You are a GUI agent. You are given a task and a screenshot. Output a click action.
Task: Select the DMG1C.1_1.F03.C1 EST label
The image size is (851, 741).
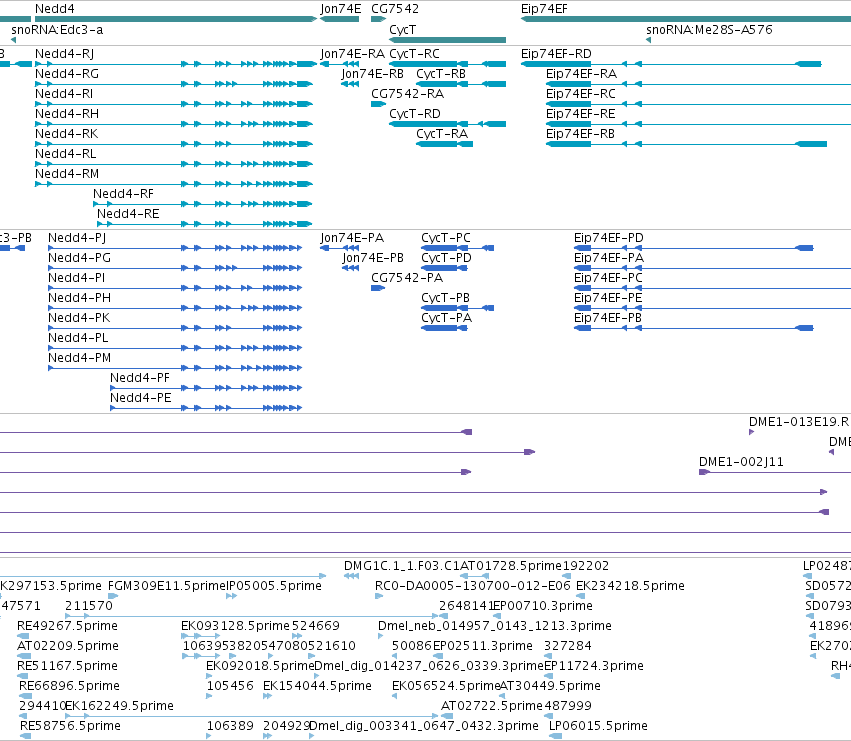pyautogui.click(x=402, y=566)
